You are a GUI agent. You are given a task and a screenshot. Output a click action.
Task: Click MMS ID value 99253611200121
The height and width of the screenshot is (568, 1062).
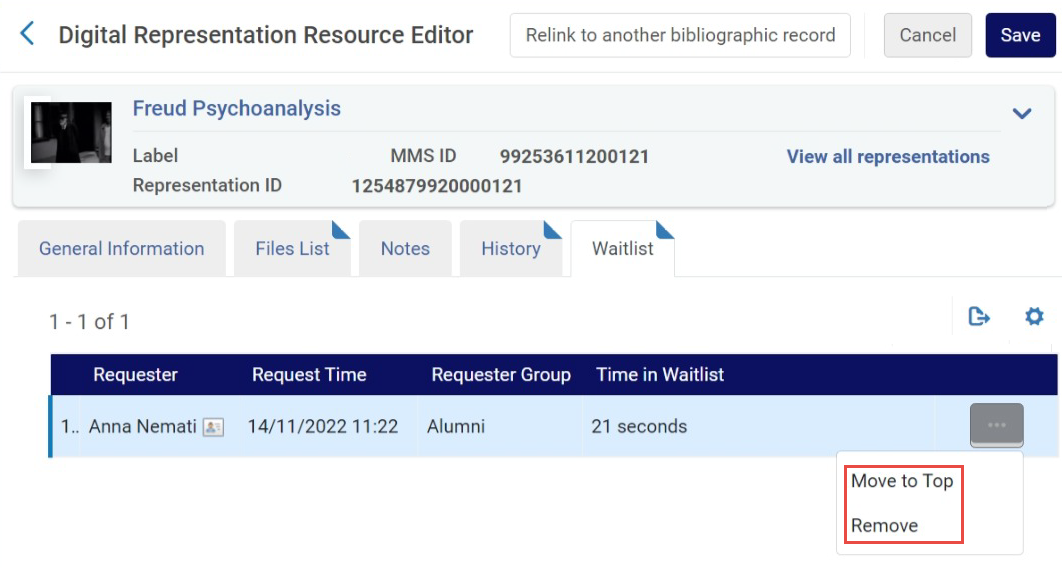pyautogui.click(x=574, y=156)
